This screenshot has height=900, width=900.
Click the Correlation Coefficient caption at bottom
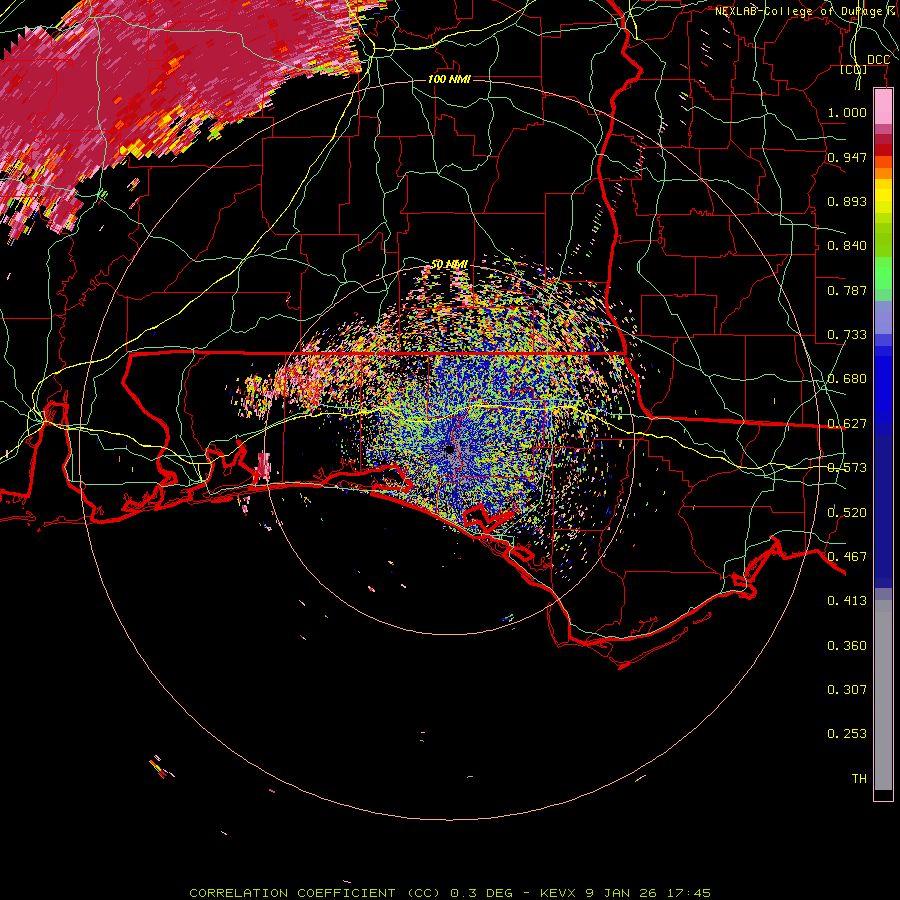point(450,893)
